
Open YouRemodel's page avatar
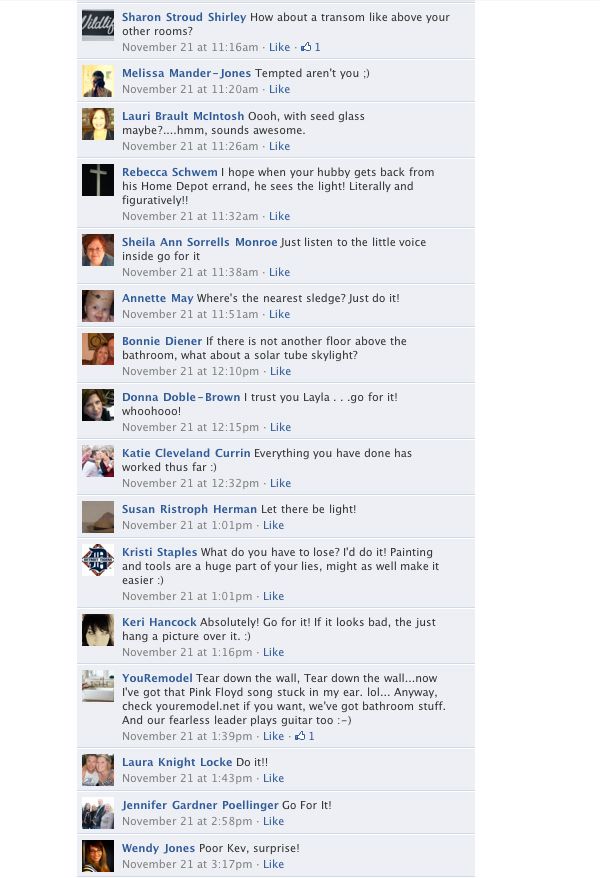98,686
